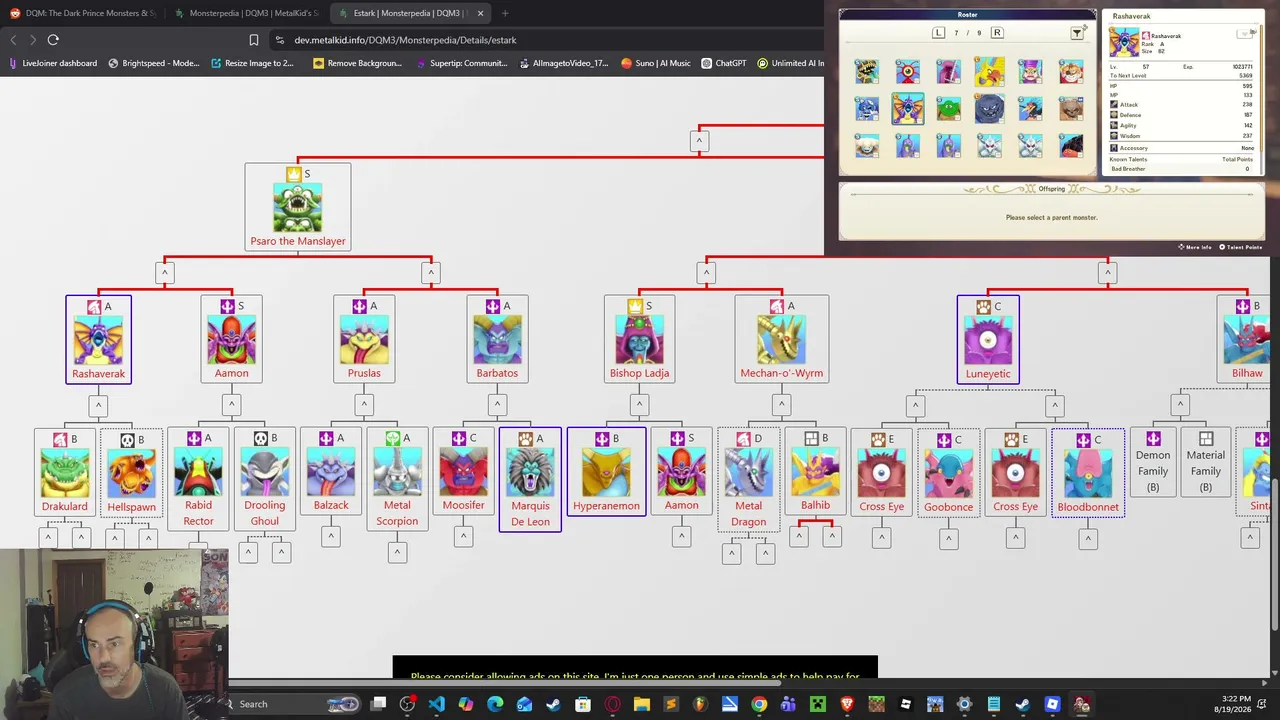
Task: Expand the arrow beneath Balzack
Action: coord(331,537)
